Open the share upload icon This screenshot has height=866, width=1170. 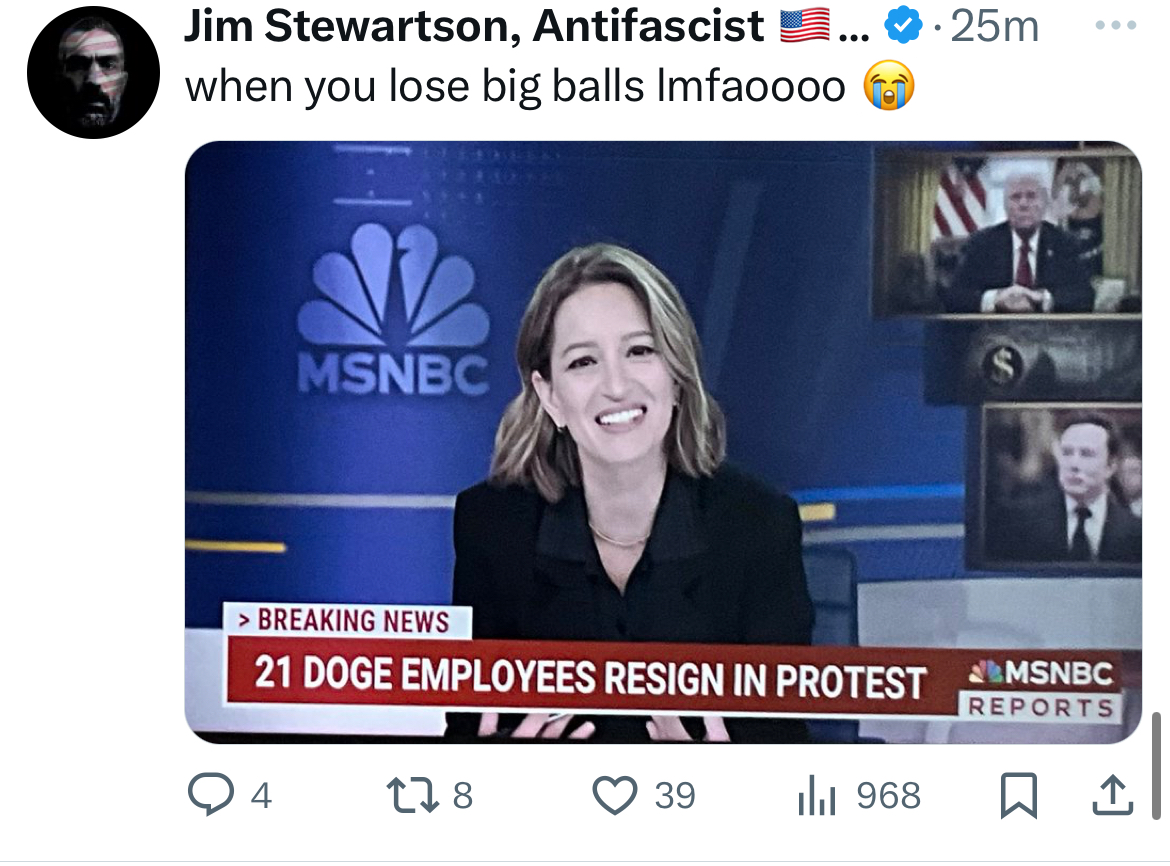coord(1113,795)
